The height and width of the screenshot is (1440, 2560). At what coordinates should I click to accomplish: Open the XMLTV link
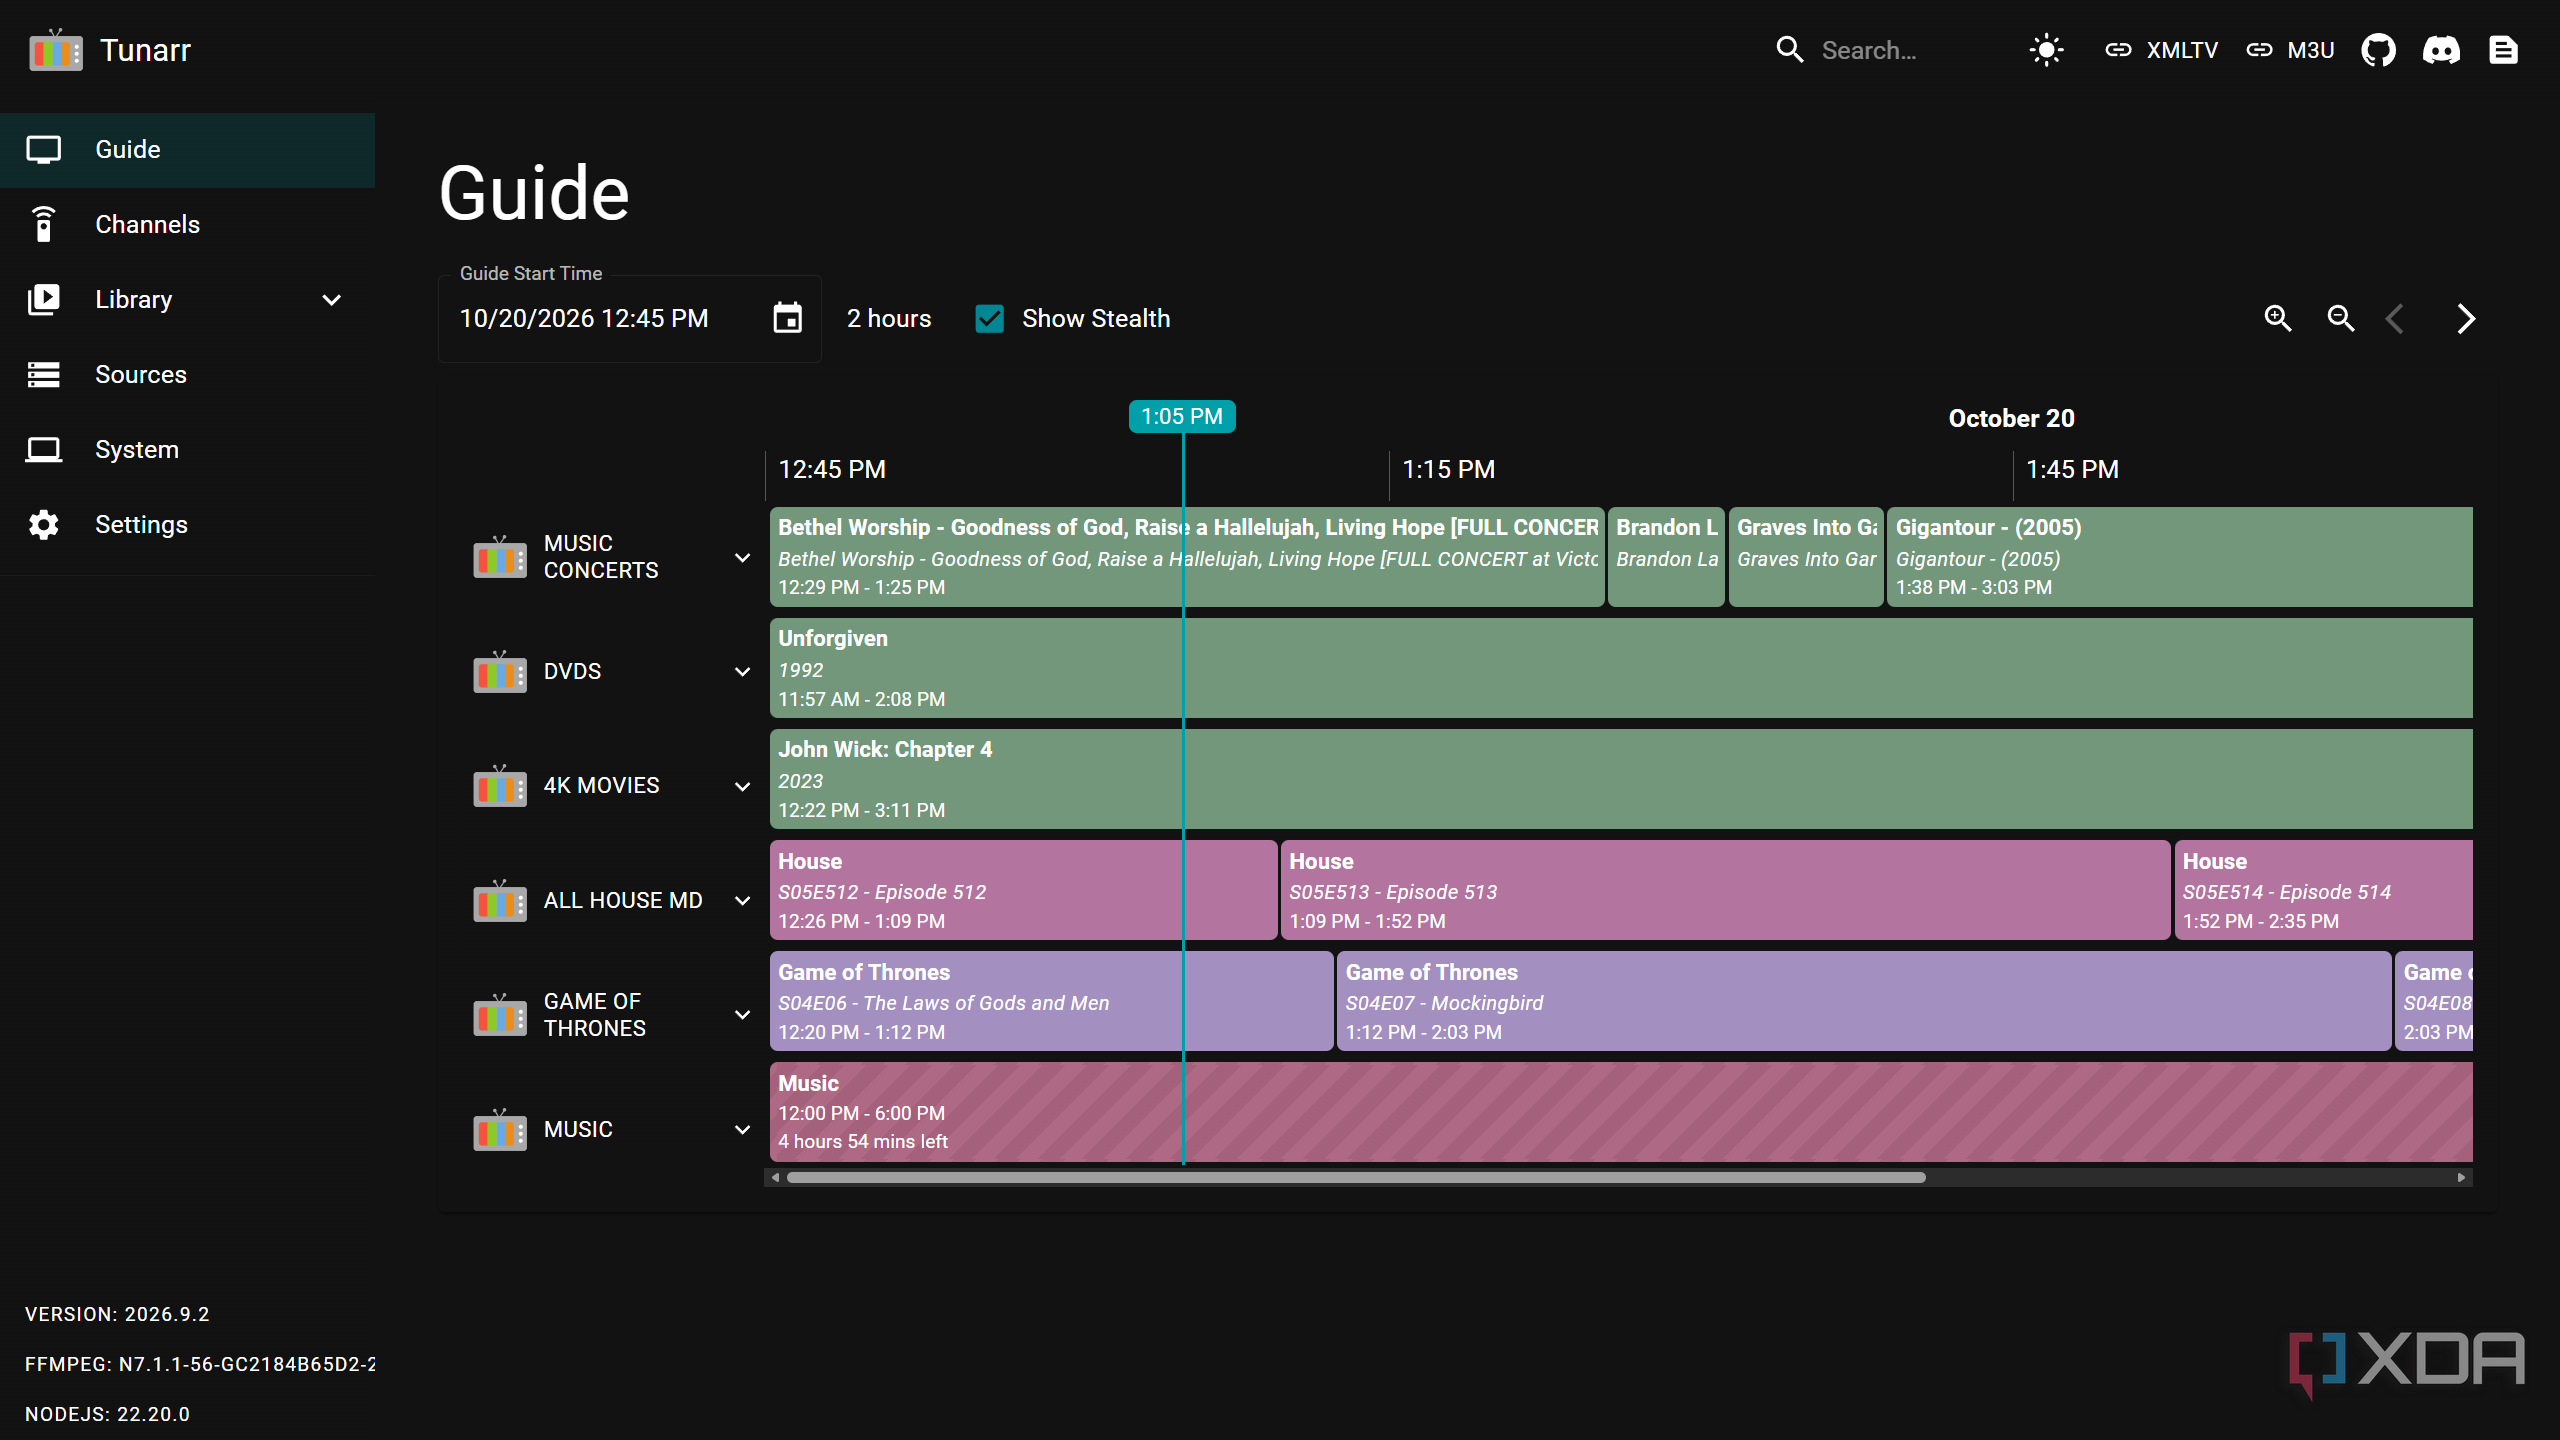click(x=2161, y=50)
